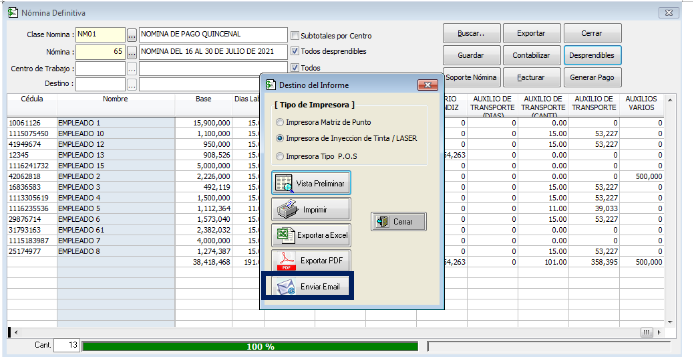Click the Nómina number field showing 65

[x=100, y=52]
